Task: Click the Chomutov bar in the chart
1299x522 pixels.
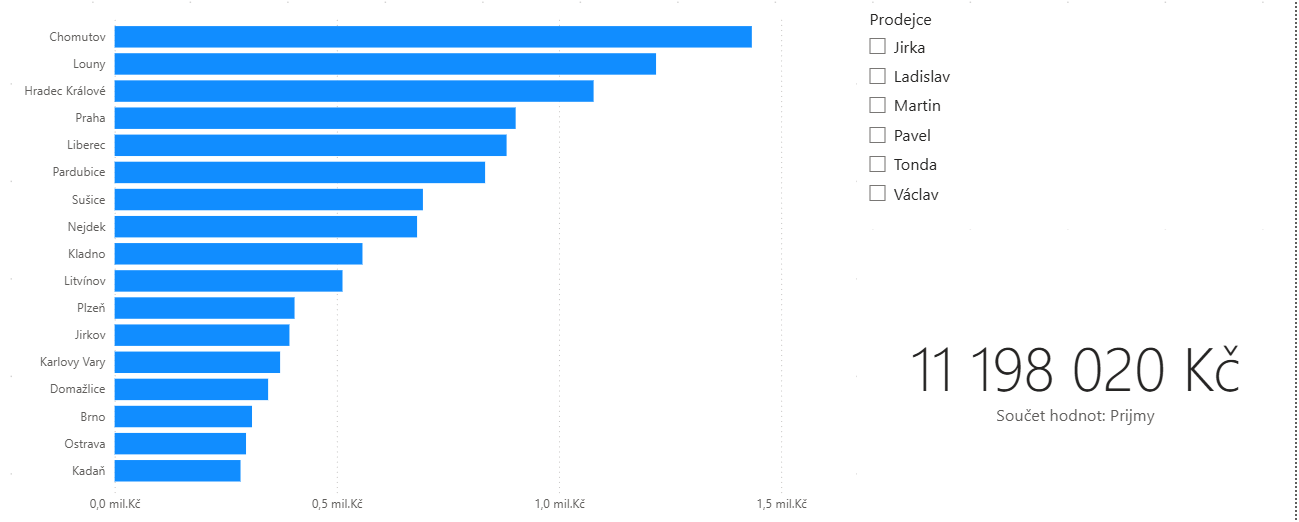Action: (x=432, y=37)
